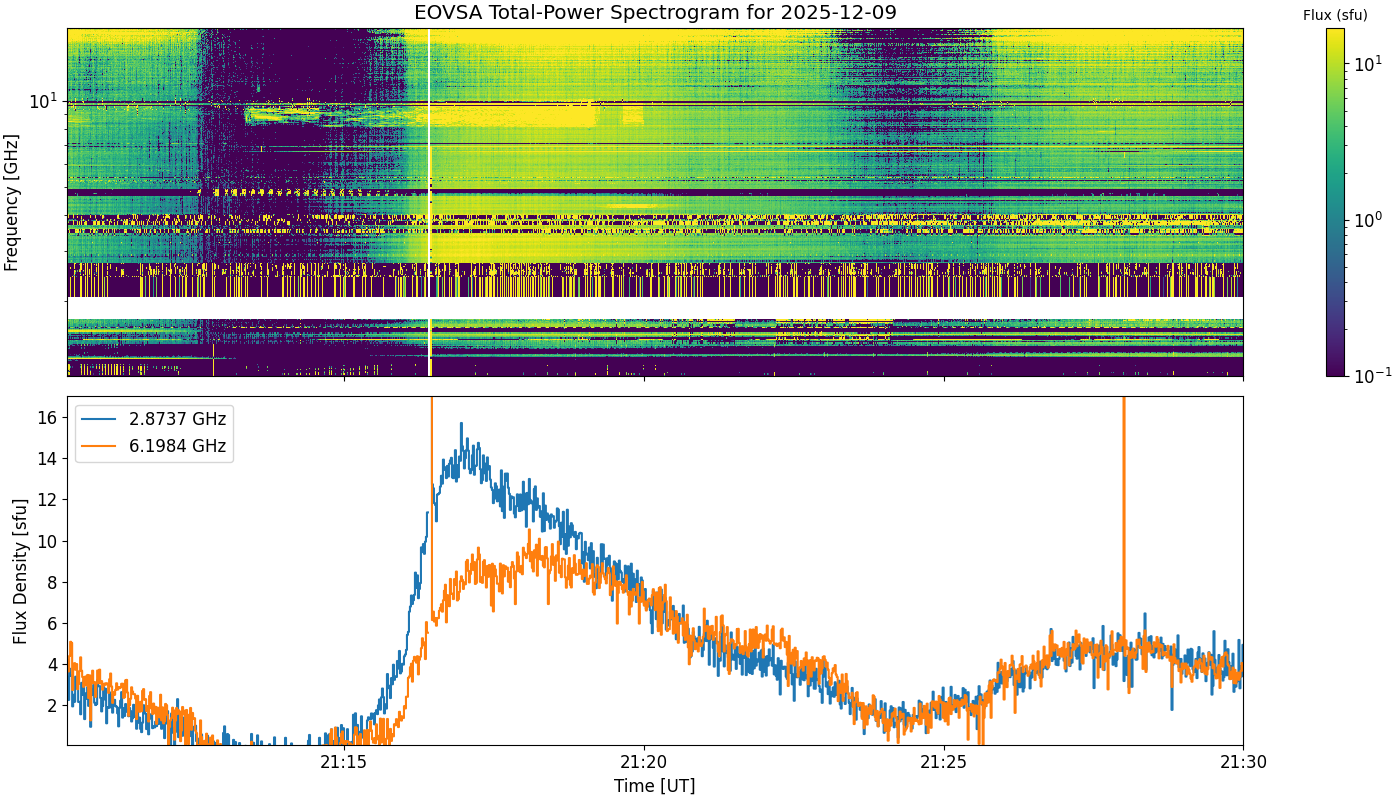Click the 21:15 time tick label
Image resolution: width=1400 pixels, height=800 pixels.
343,764
